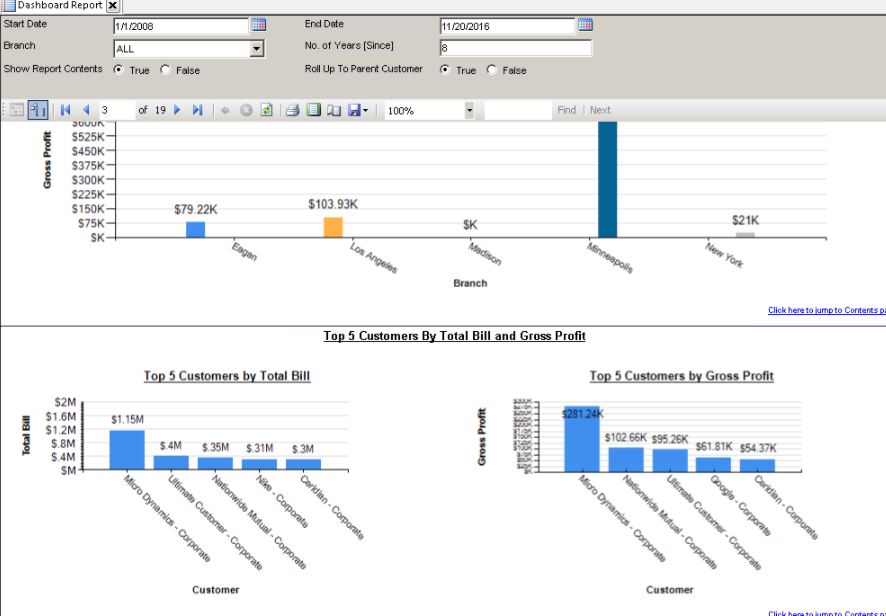Image resolution: width=886 pixels, height=616 pixels.
Task: Go to the previous report page
Action: tap(86, 110)
